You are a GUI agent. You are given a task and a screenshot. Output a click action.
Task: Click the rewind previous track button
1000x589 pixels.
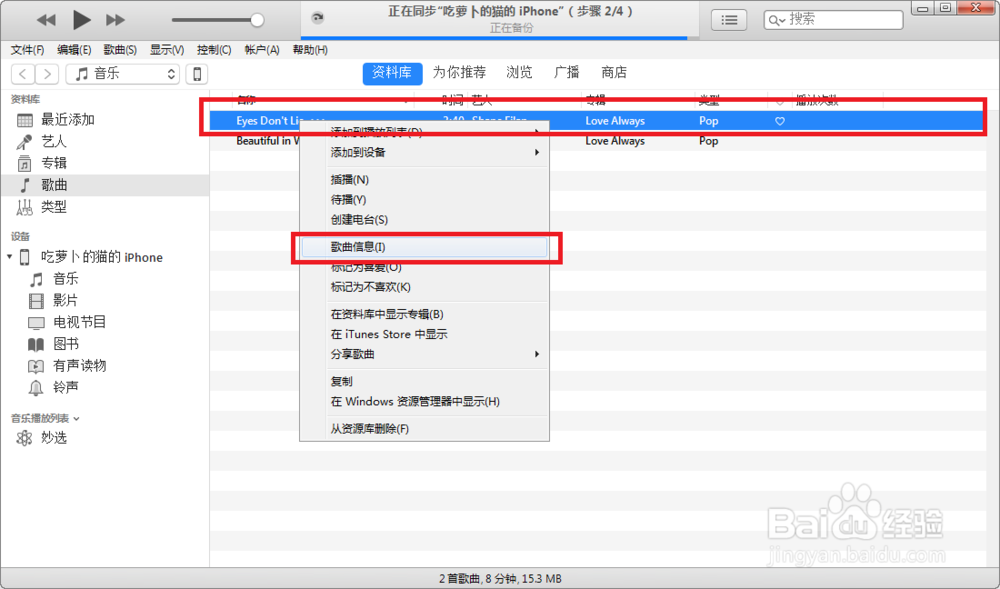(x=46, y=20)
